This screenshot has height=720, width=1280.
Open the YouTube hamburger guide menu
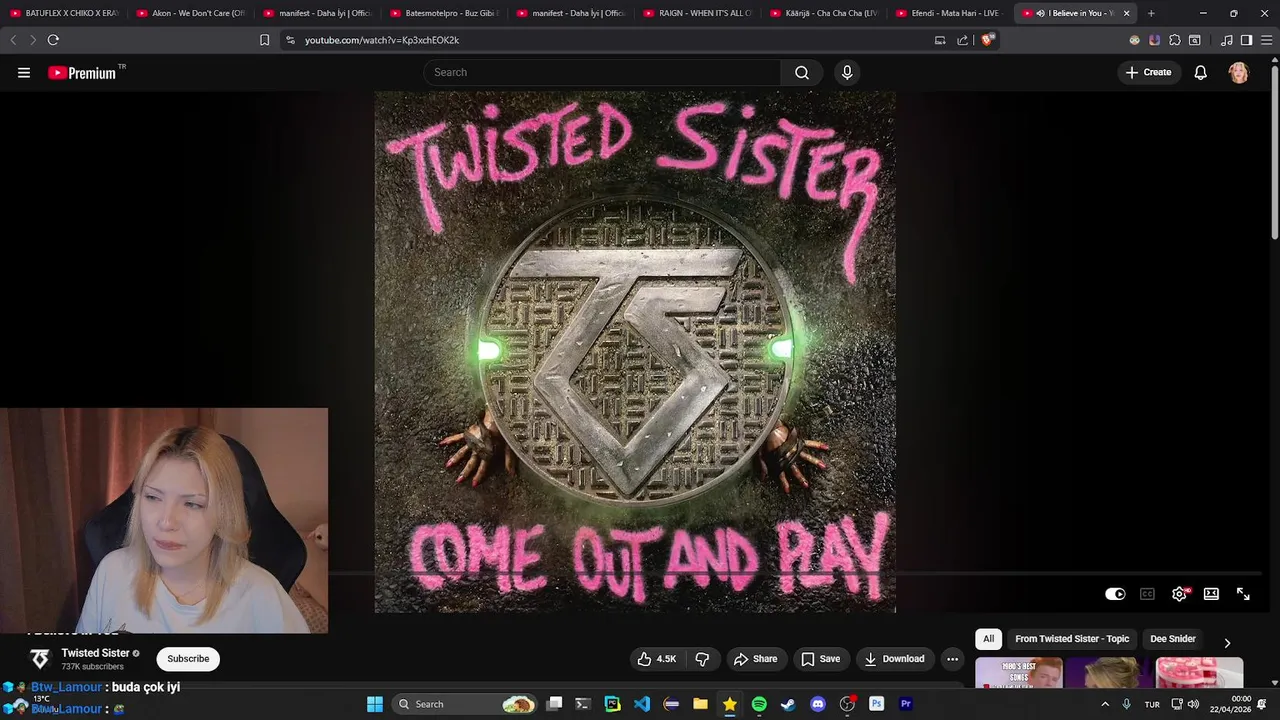[x=24, y=72]
